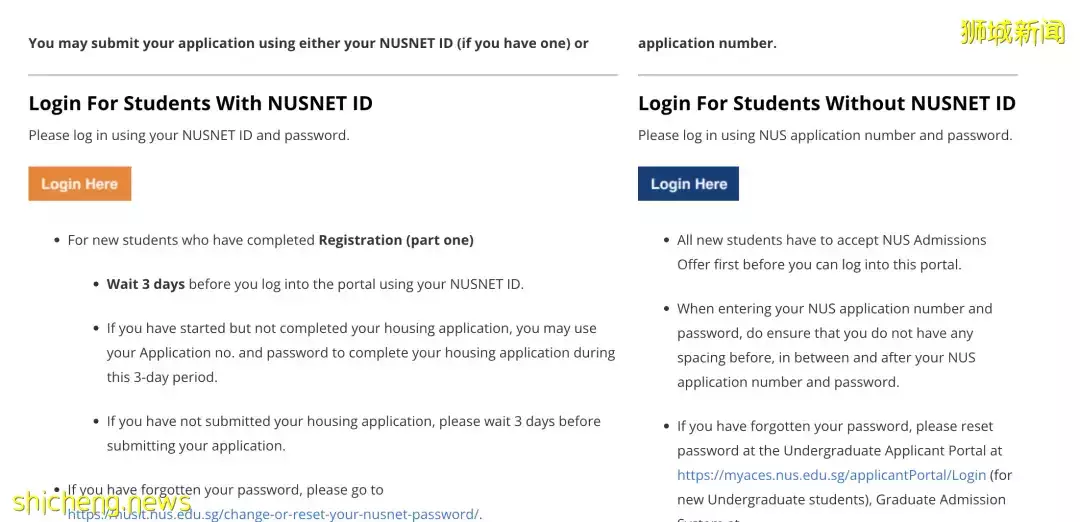Image resolution: width=1080 pixels, height=522 pixels.
Task: Click the bold 'Registration (part one)' text
Action: 396,240
